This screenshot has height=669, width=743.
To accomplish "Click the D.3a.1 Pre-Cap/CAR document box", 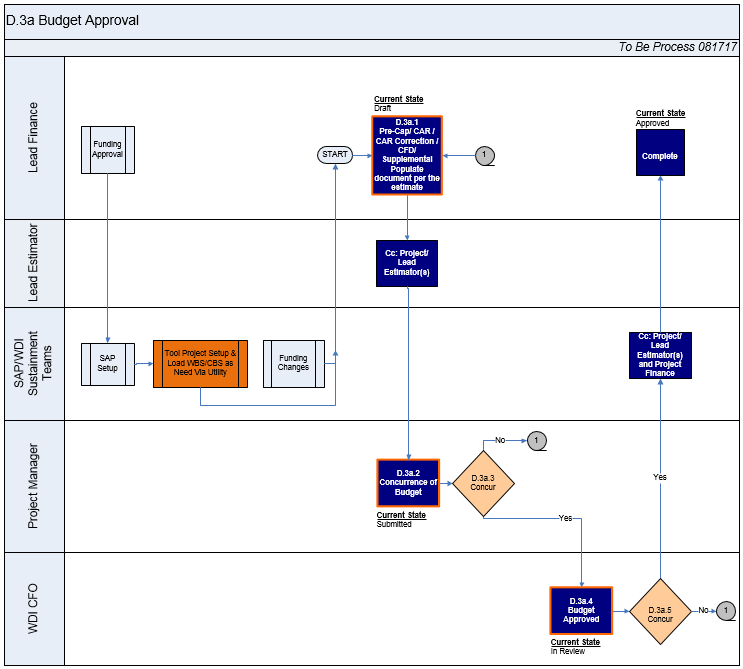I will pos(407,155).
